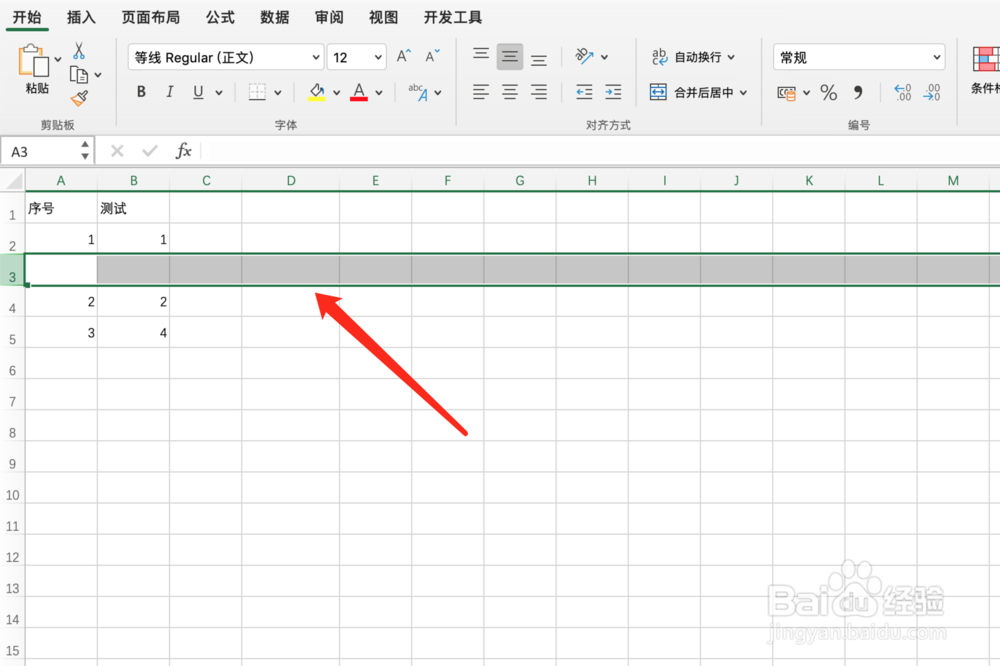Apply italic formatting
Screen dimensions: 1000x666
[x=170, y=92]
